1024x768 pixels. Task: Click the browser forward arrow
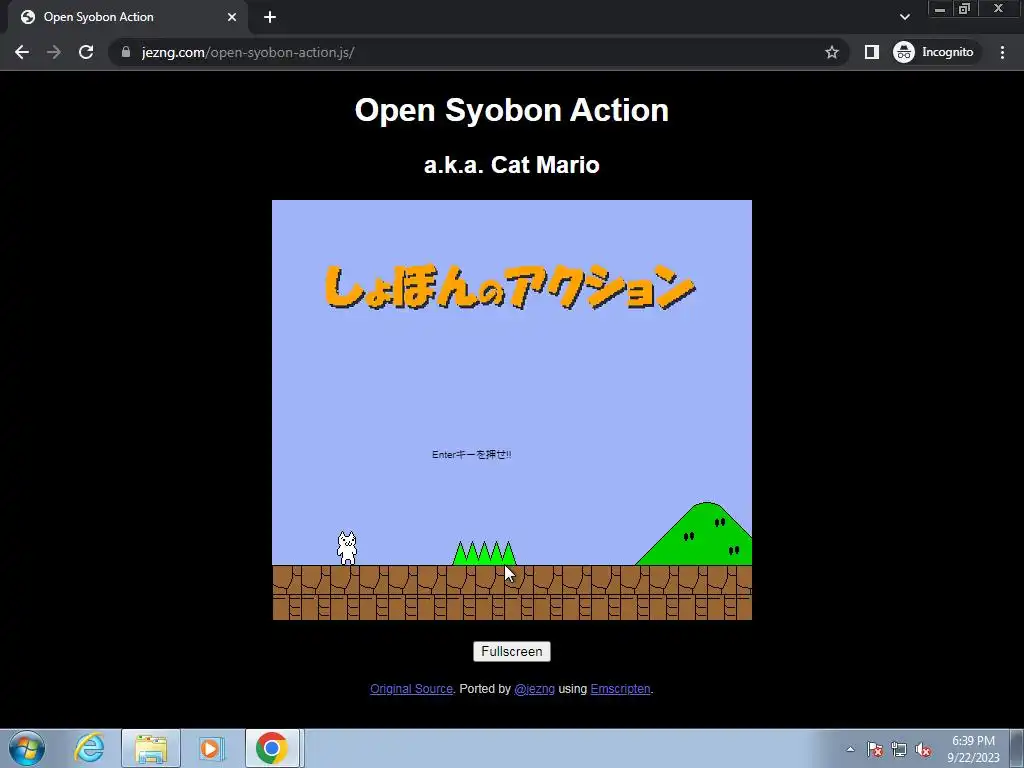pyautogui.click(x=54, y=52)
